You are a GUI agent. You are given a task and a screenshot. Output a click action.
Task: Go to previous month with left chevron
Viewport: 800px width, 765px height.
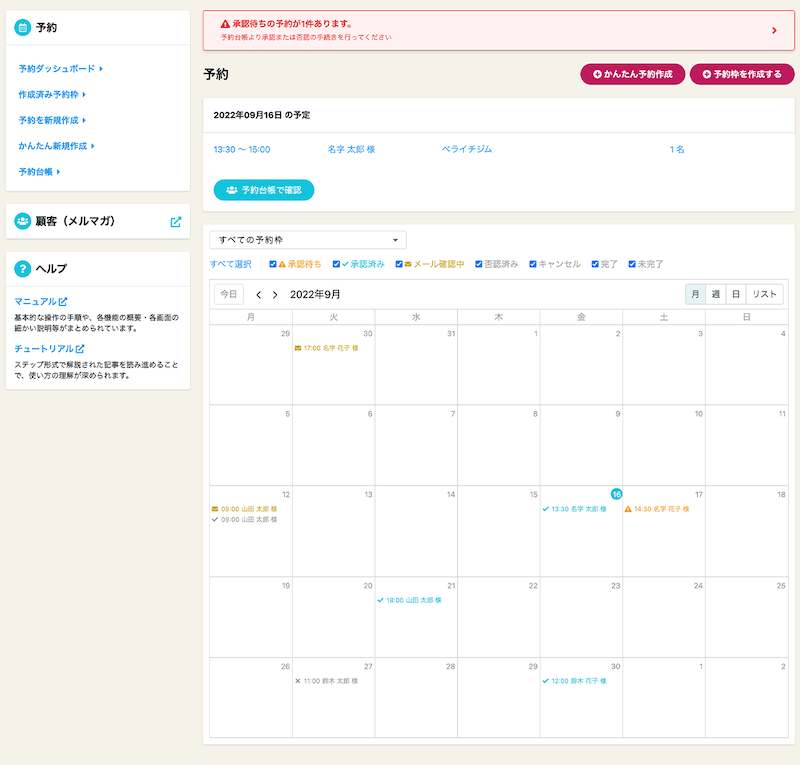pyautogui.click(x=259, y=295)
